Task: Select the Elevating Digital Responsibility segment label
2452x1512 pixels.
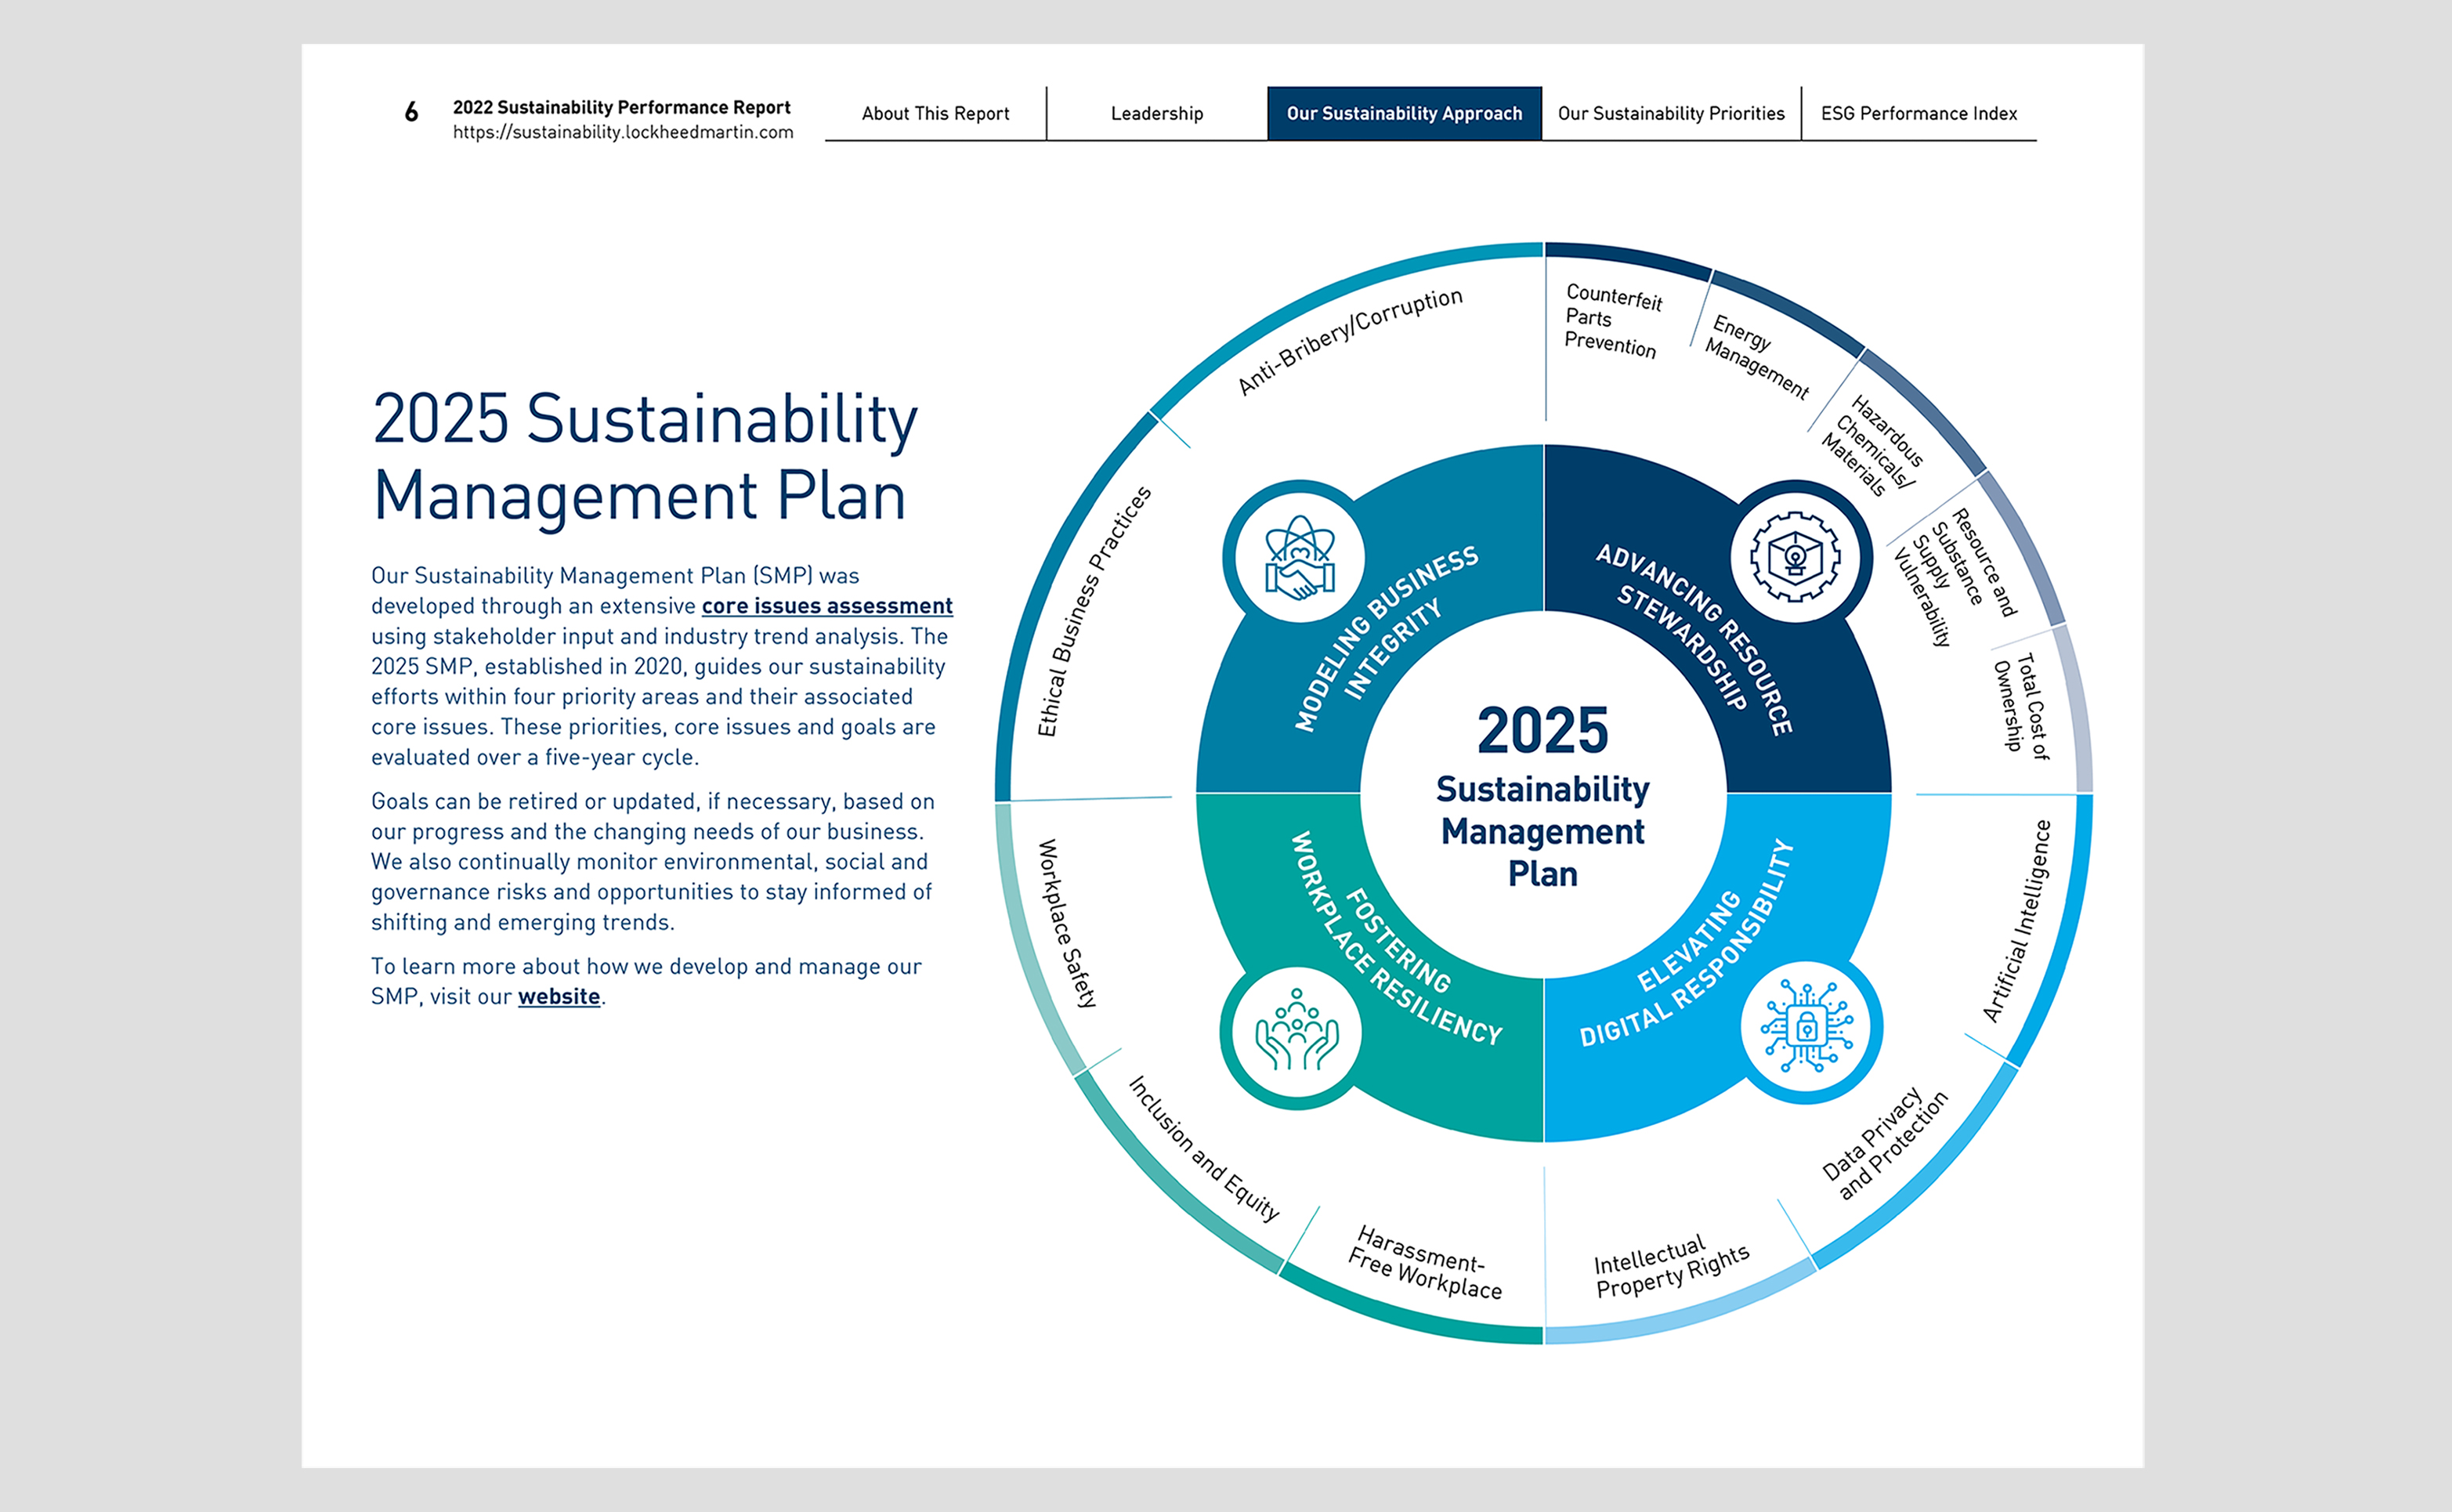Action: coord(1687,944)
